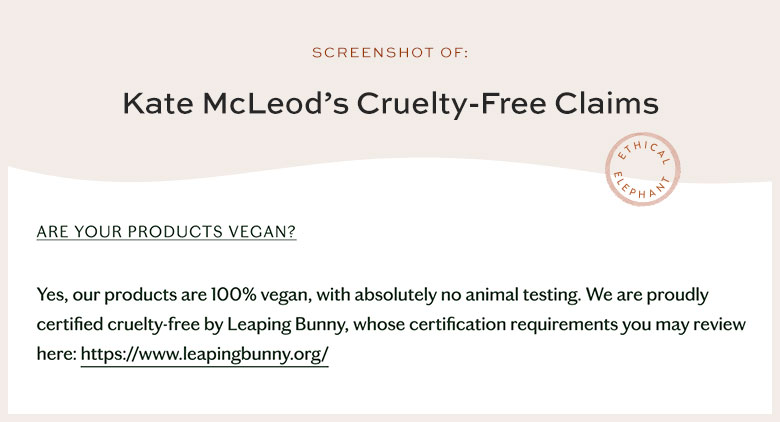The width and height of the screenshot is (780, 422).
Task: Click the Ethical Elephant circular stamp logo
Action: click(x=642, y=167)
